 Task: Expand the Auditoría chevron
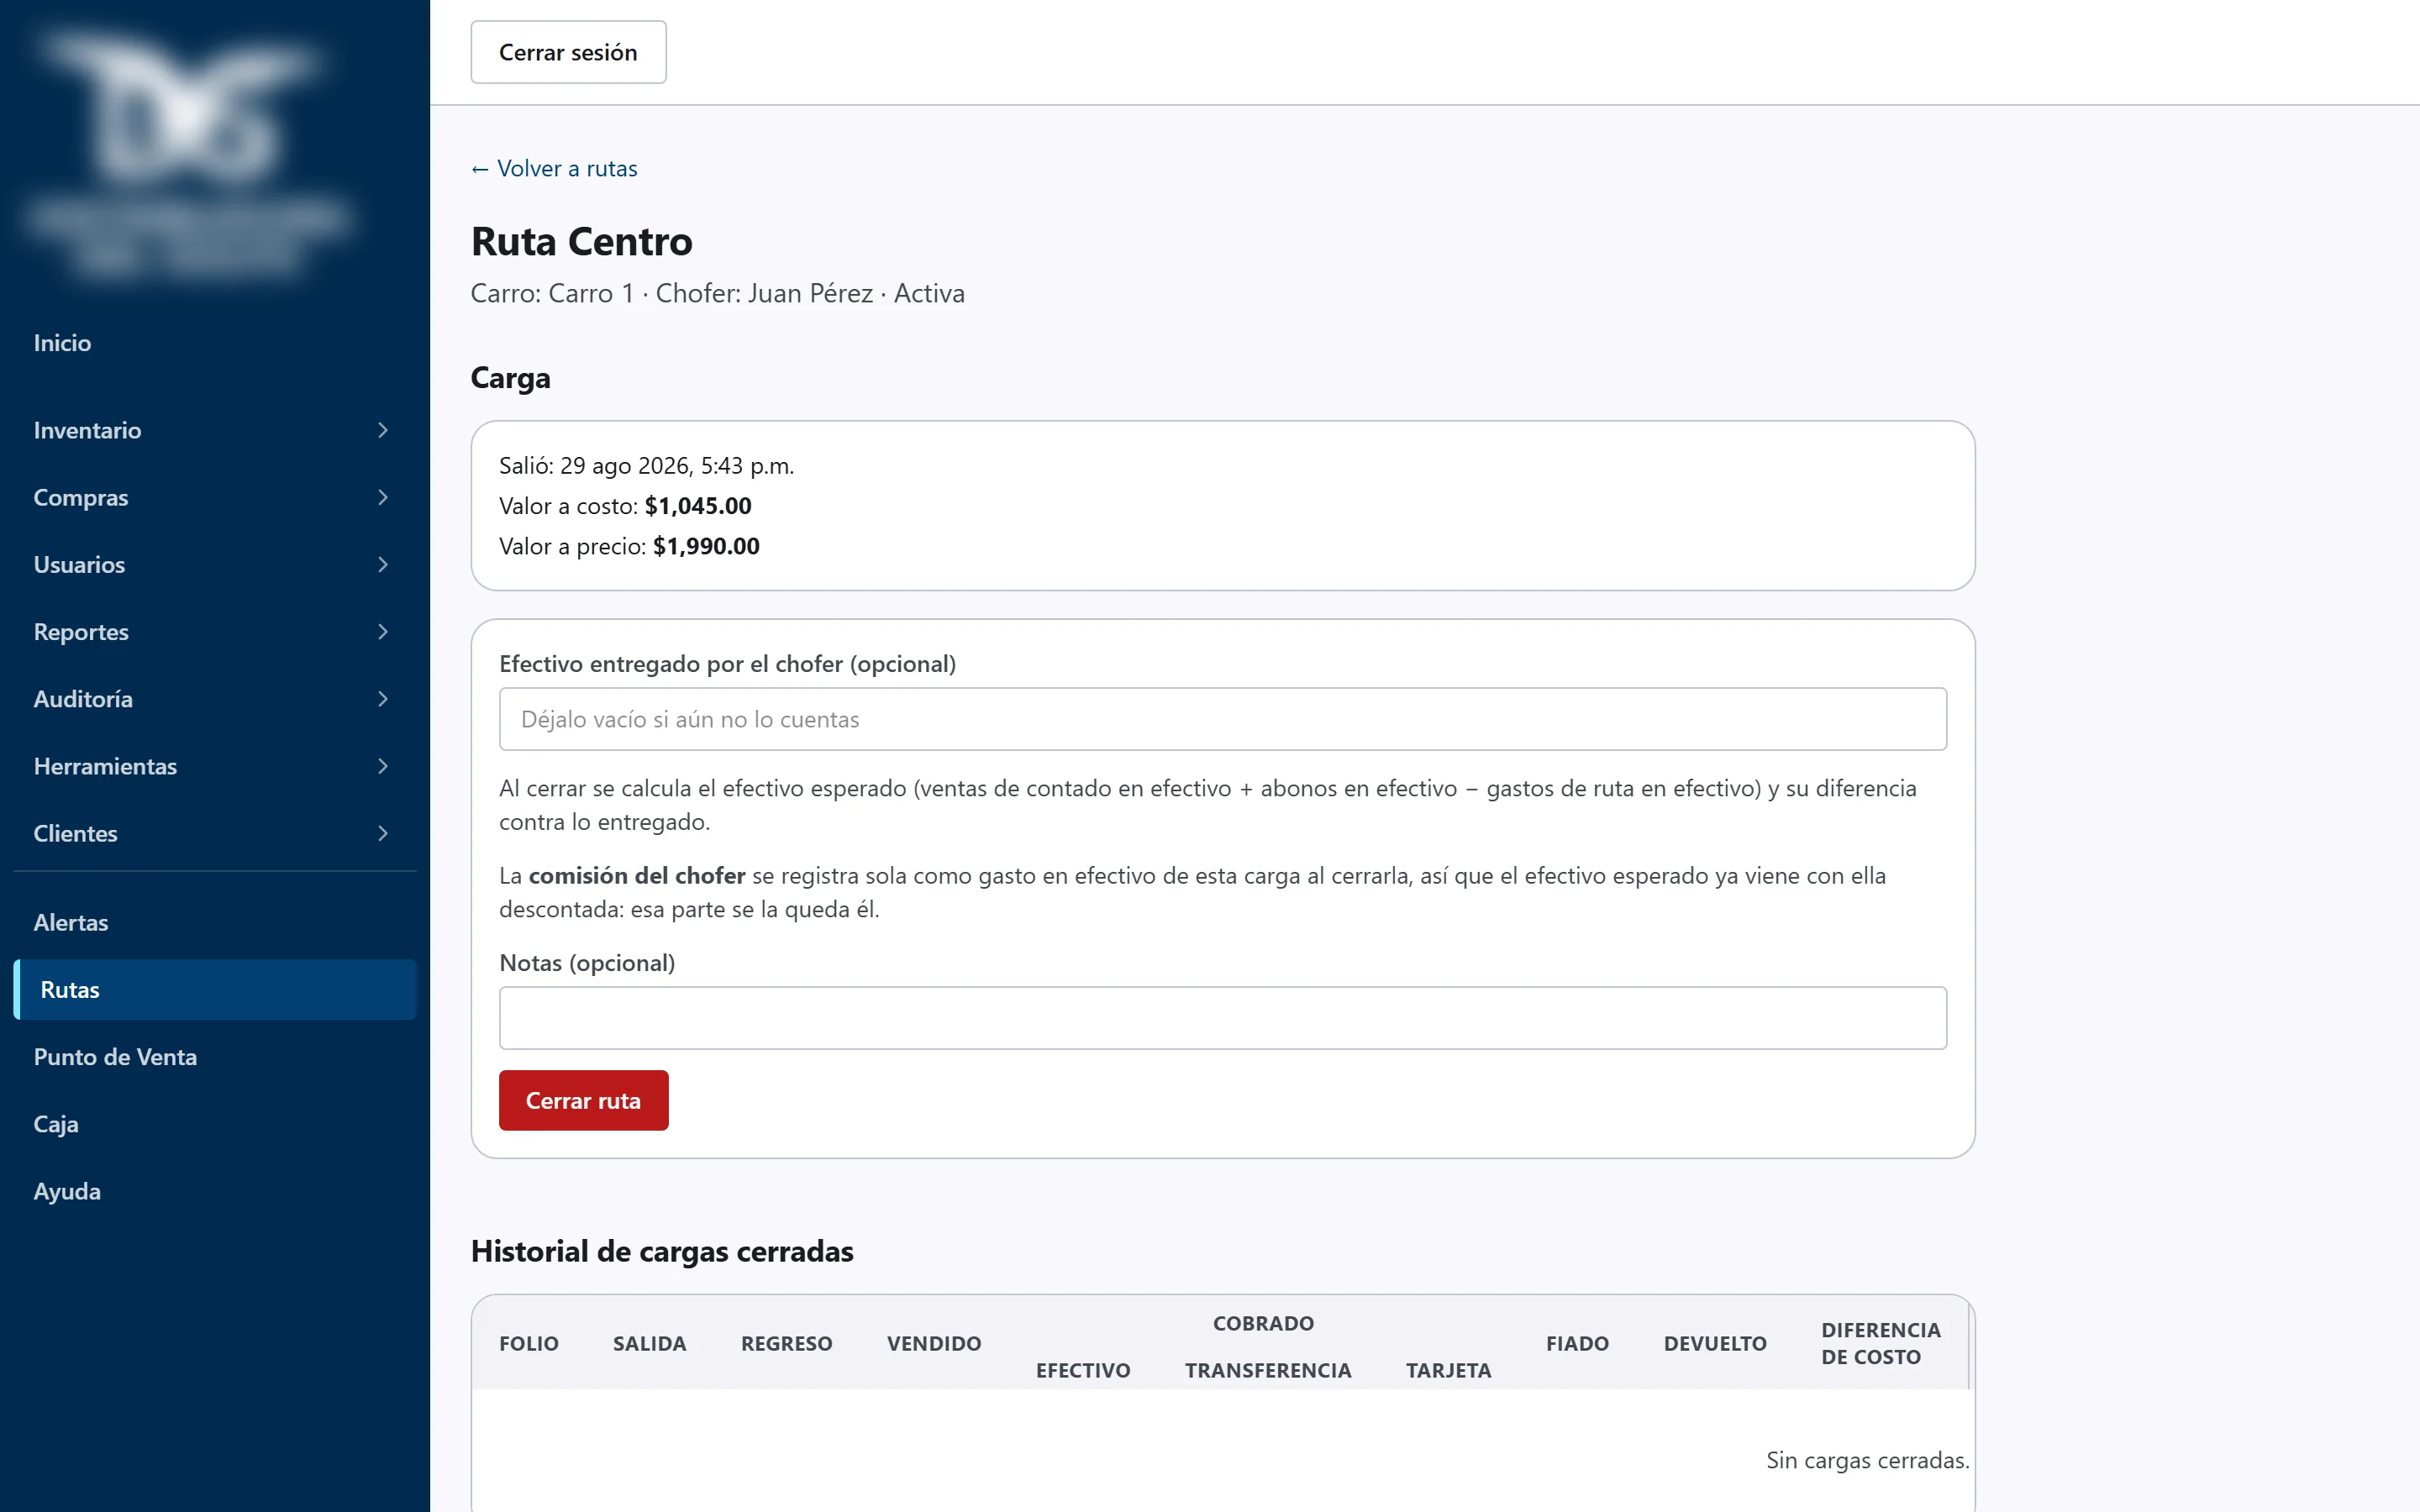(x=383, y=698)
